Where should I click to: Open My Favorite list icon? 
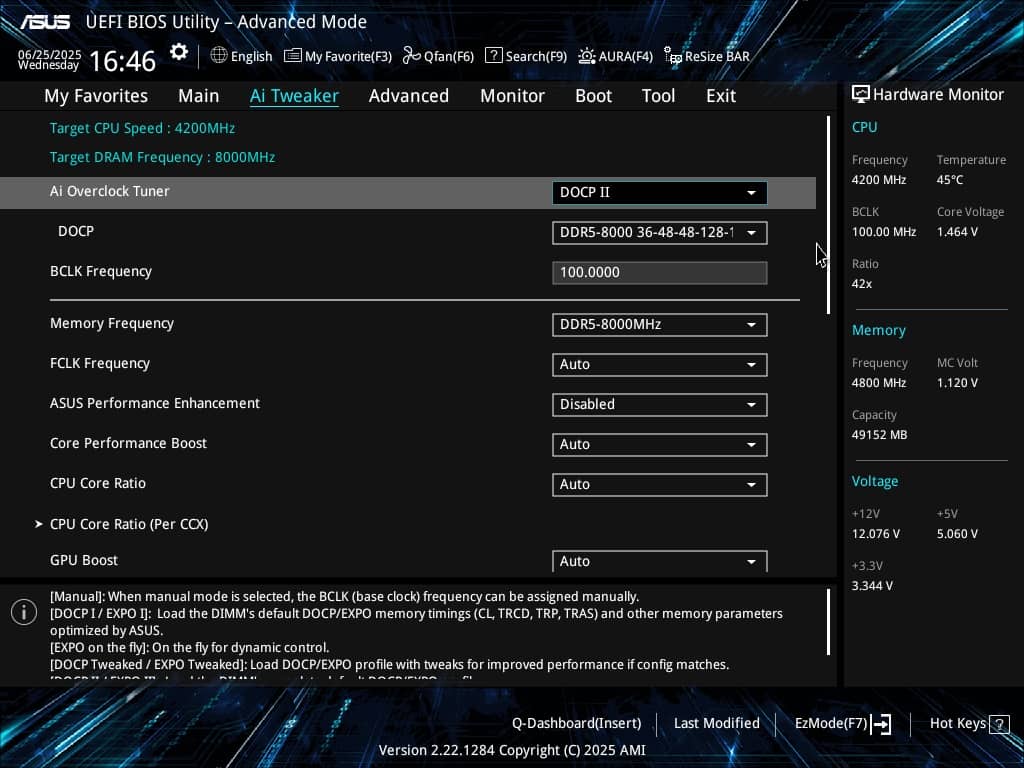293,56
